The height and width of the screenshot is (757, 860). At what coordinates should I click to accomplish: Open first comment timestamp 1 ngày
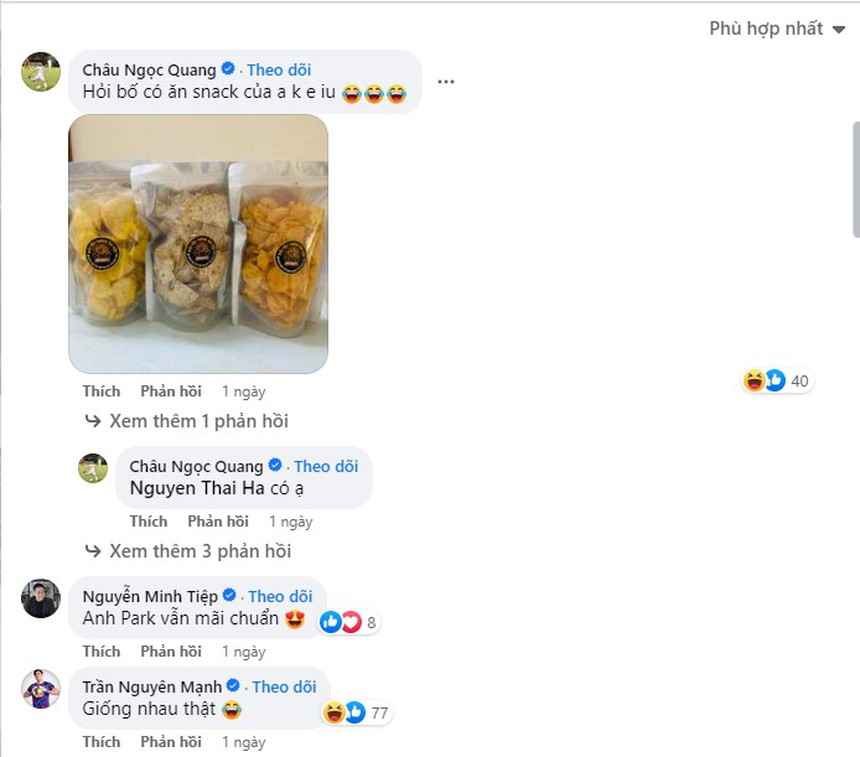coord(243,391)
